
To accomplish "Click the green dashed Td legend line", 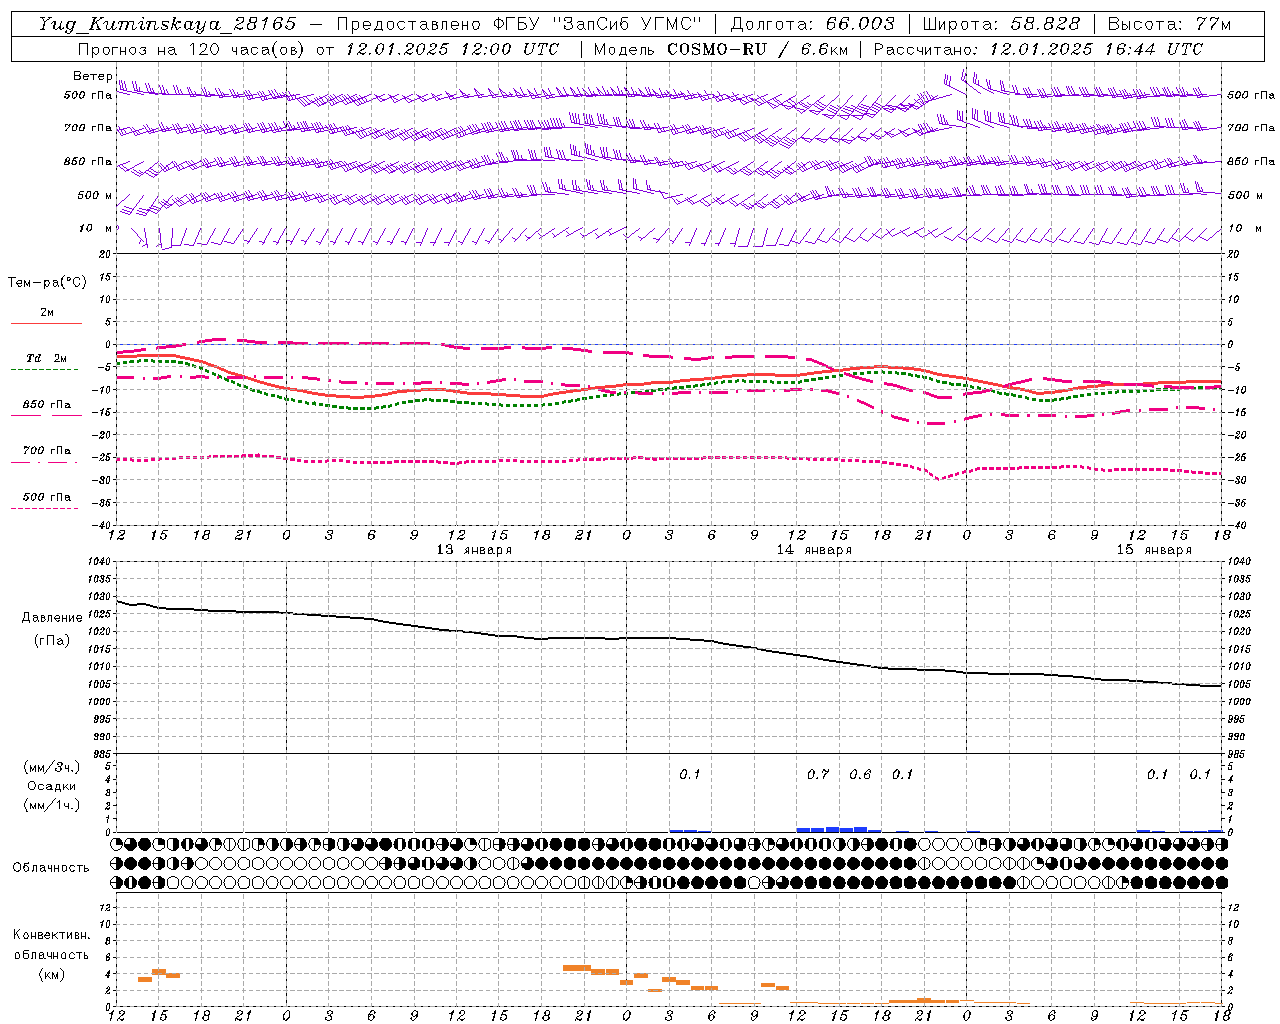I will [44, 369].
